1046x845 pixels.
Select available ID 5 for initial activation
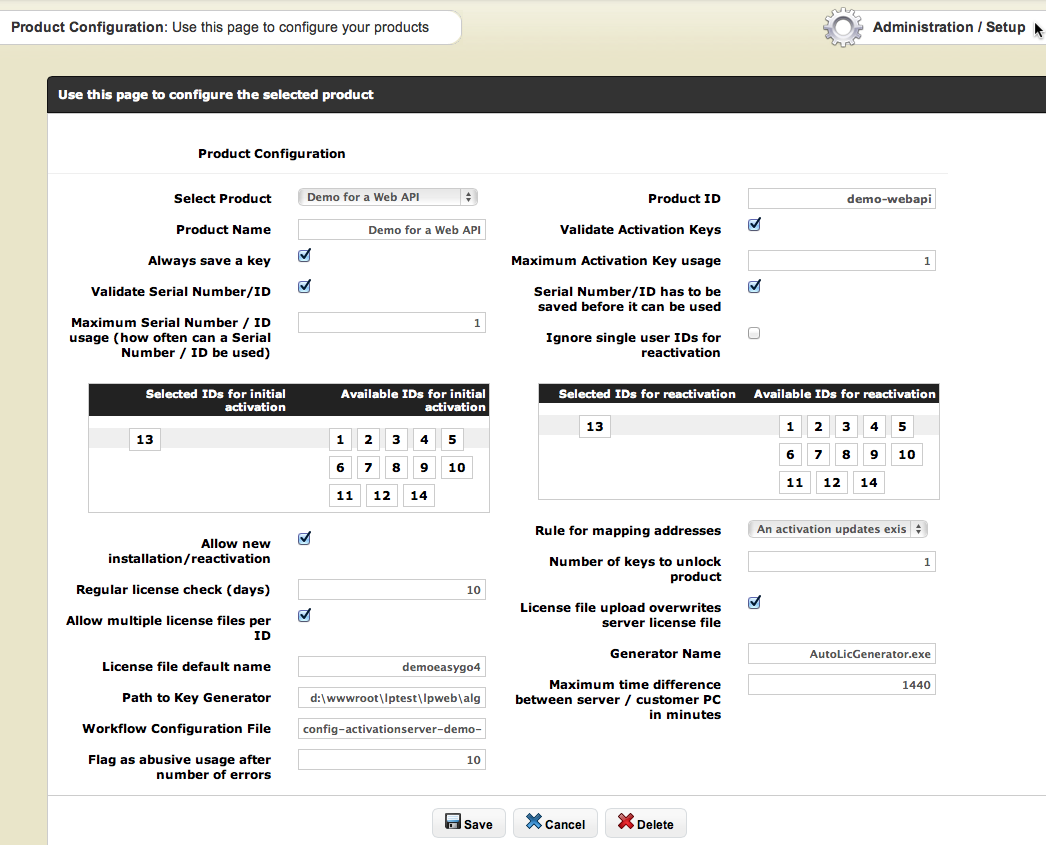tap(452, 440)
